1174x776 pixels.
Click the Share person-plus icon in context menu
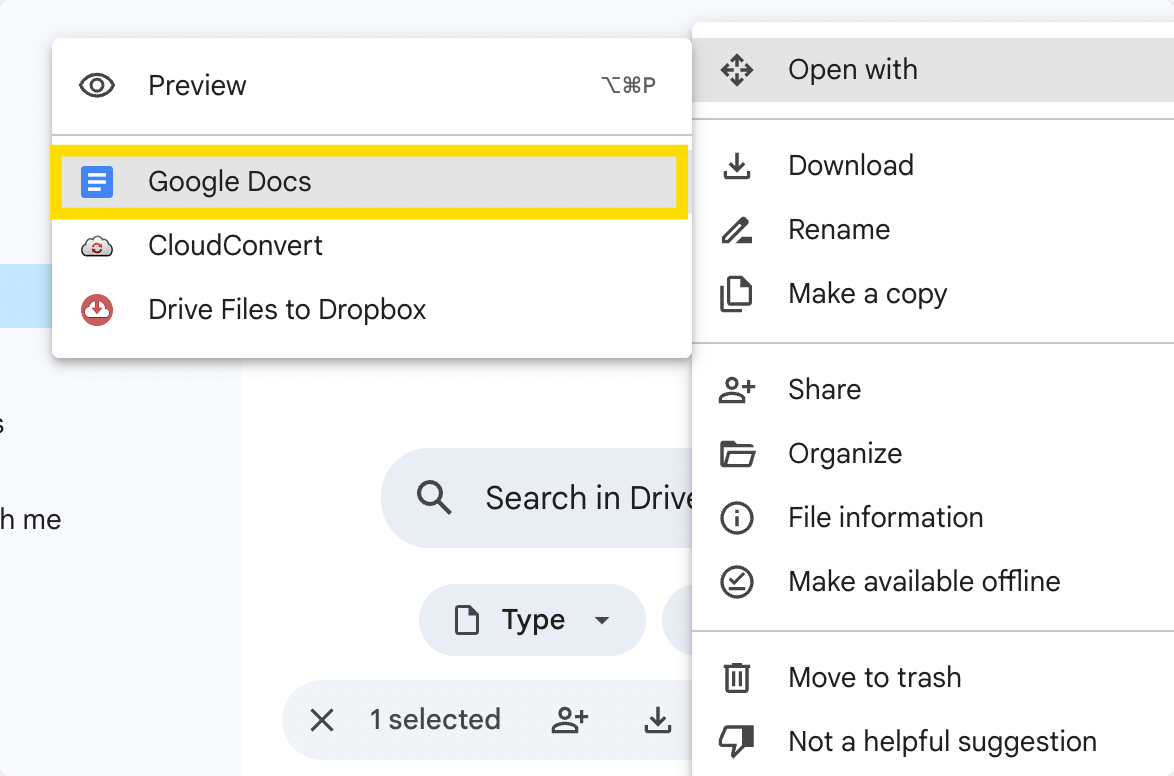tap(737, 389)
